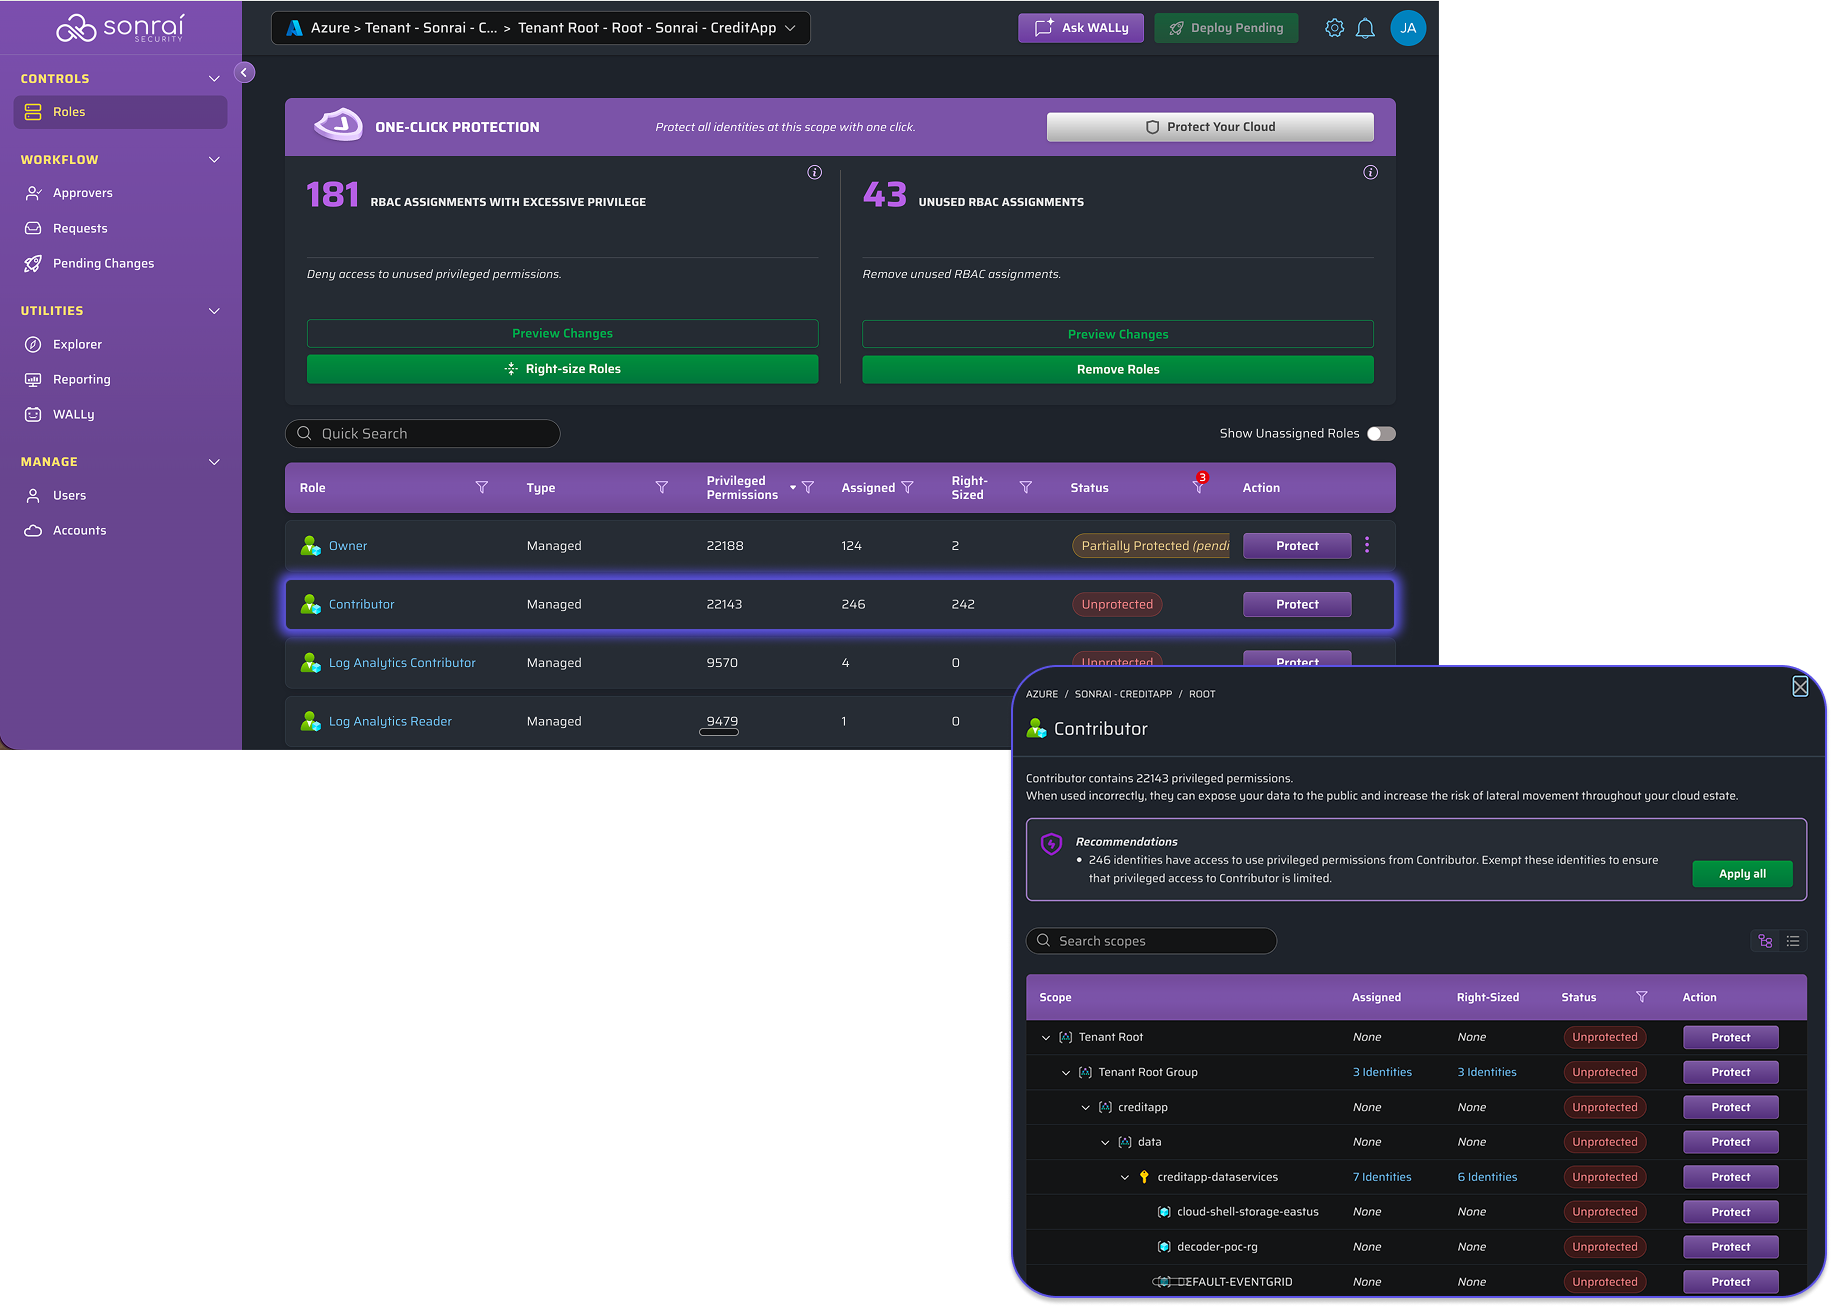Click Right-size Roles button
Image resolution: width=1831 pixels, height=1306 pixels.
click(x=562, y=369)
